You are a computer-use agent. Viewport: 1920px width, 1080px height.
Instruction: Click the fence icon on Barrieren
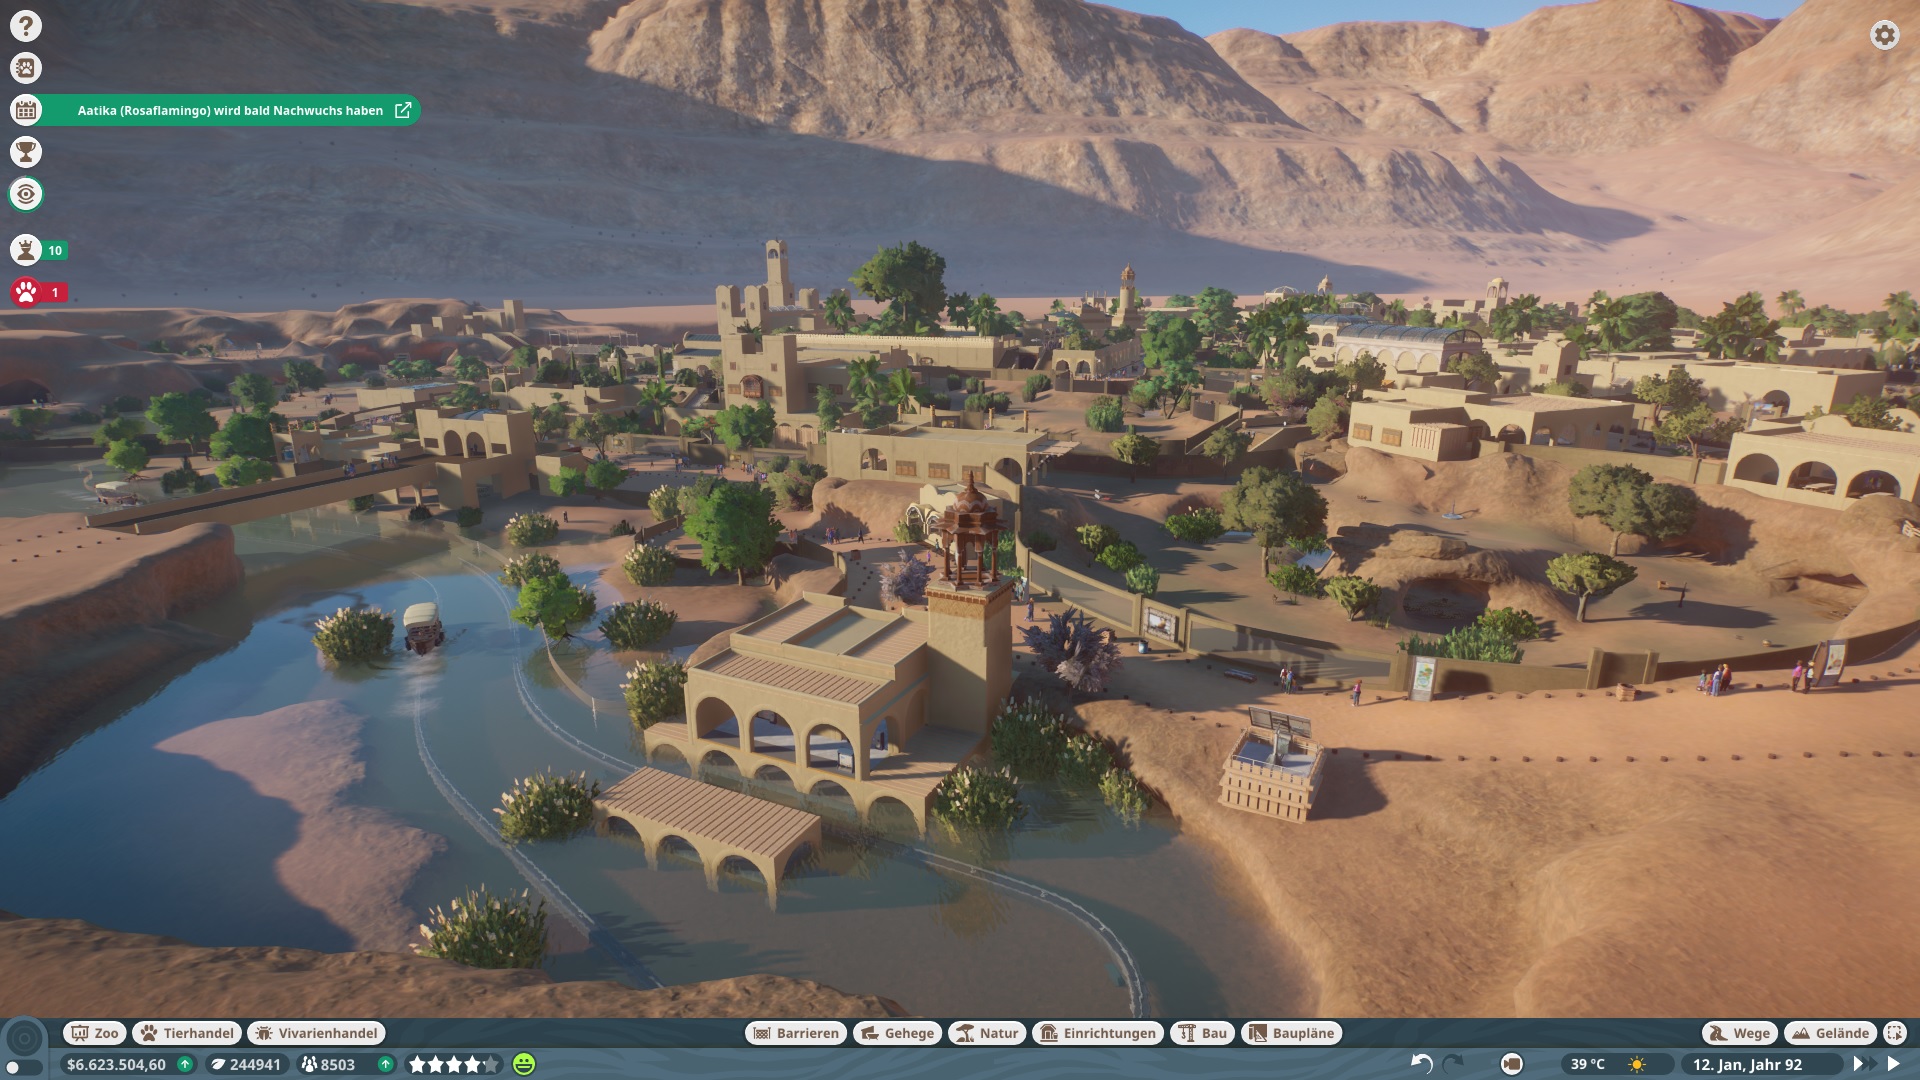(x=761, y=1033)
